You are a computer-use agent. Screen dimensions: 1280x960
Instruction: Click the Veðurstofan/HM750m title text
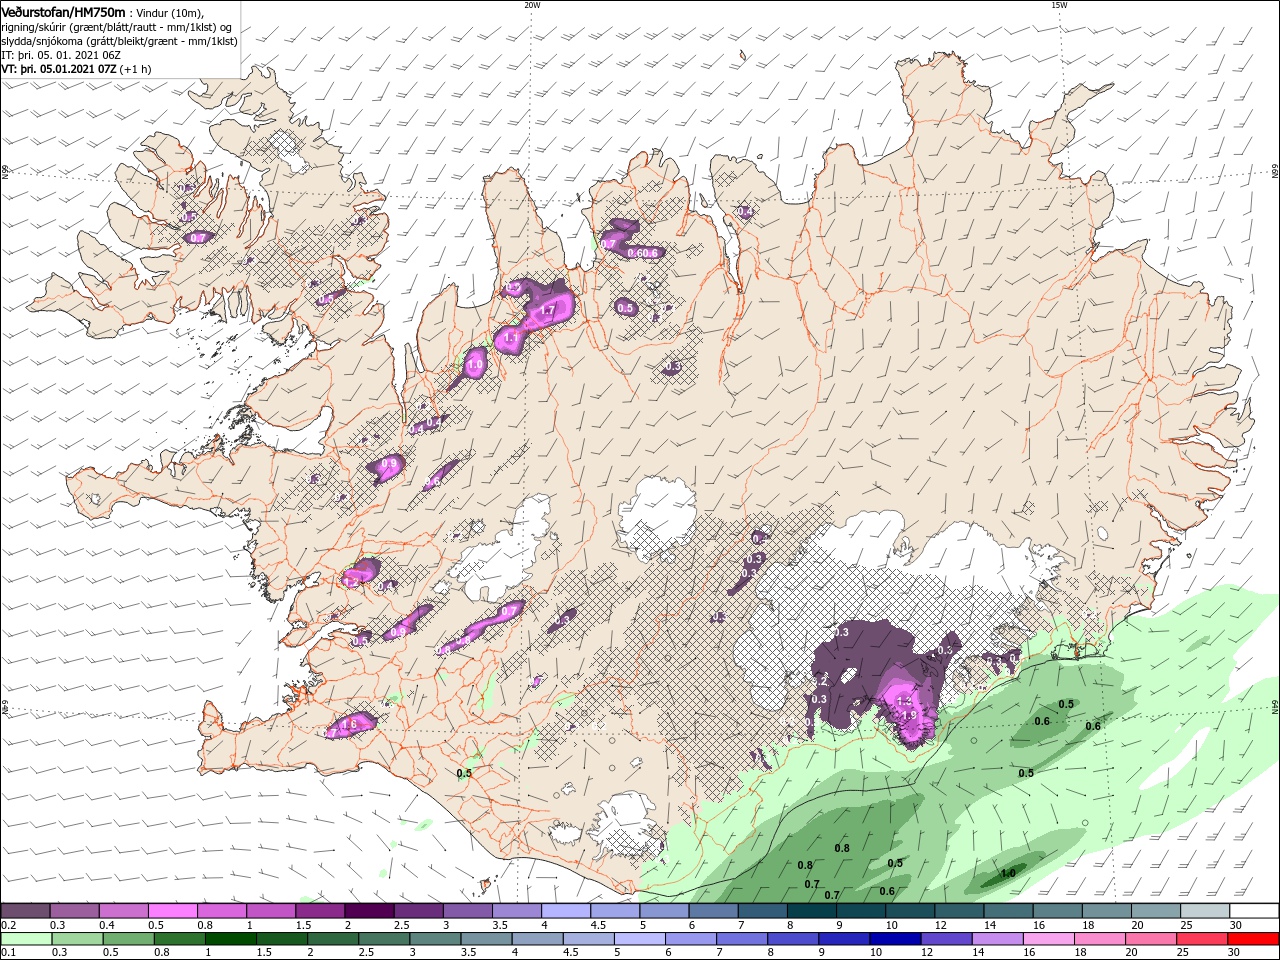(x=63, y=11)
